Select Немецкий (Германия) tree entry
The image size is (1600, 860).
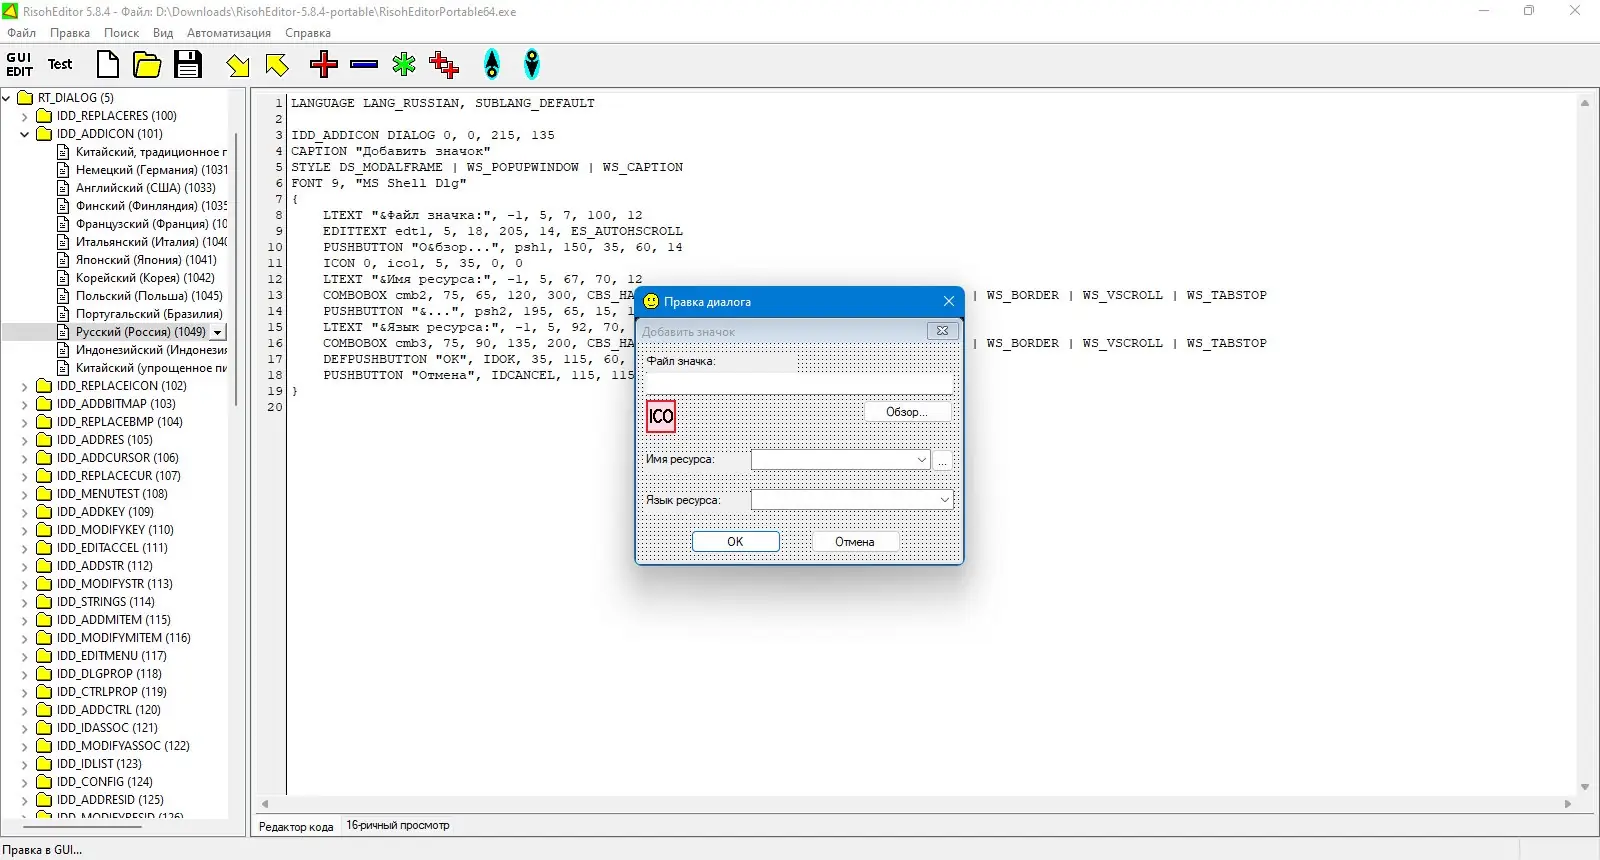[152, 170]
